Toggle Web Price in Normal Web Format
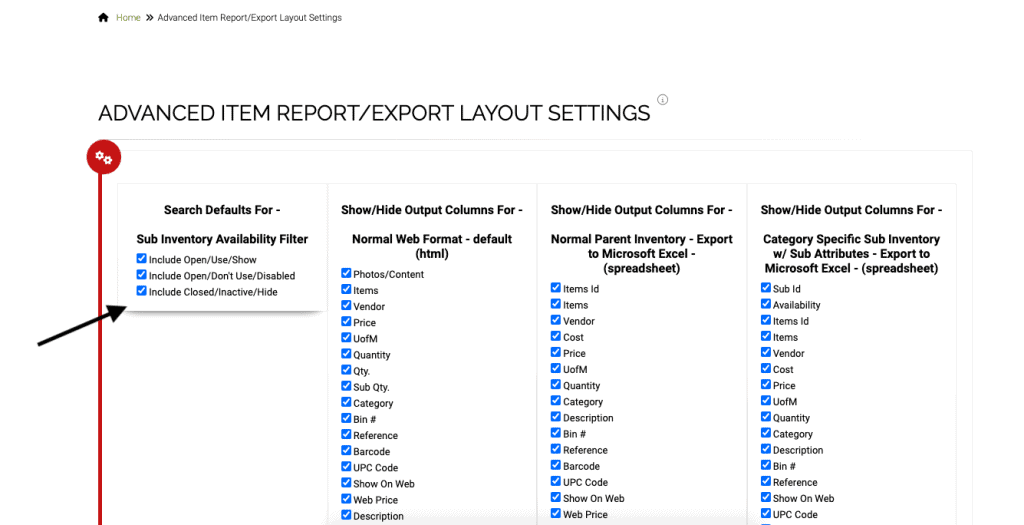 (x=346, y=499)
